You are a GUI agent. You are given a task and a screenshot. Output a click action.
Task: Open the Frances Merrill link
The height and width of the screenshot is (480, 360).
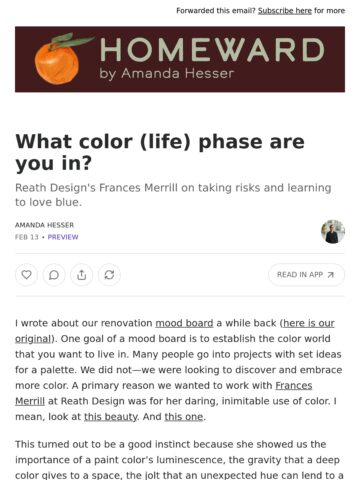164,393
